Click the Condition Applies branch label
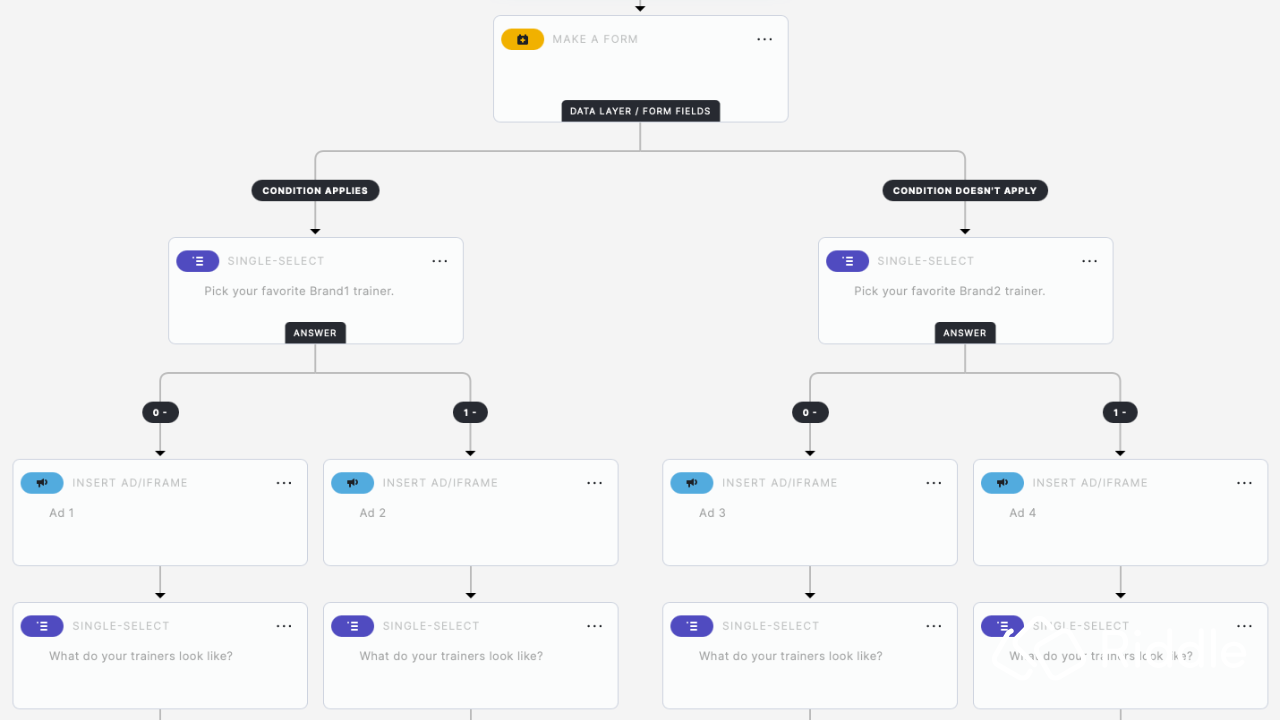Image resolution: width=1280 pixels, height=720 pixels. pos(315,190)
